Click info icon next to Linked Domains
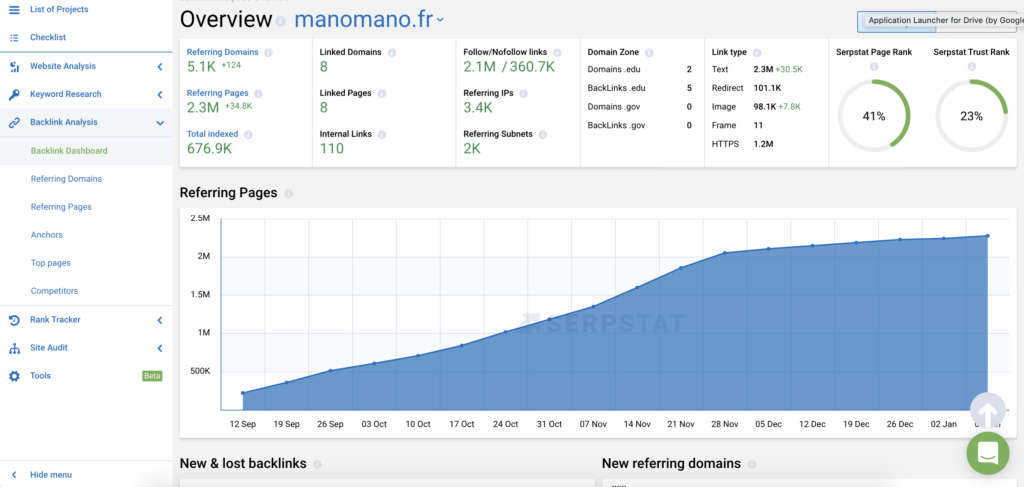The image size is (1024, 487). click(x=392, y=52)
